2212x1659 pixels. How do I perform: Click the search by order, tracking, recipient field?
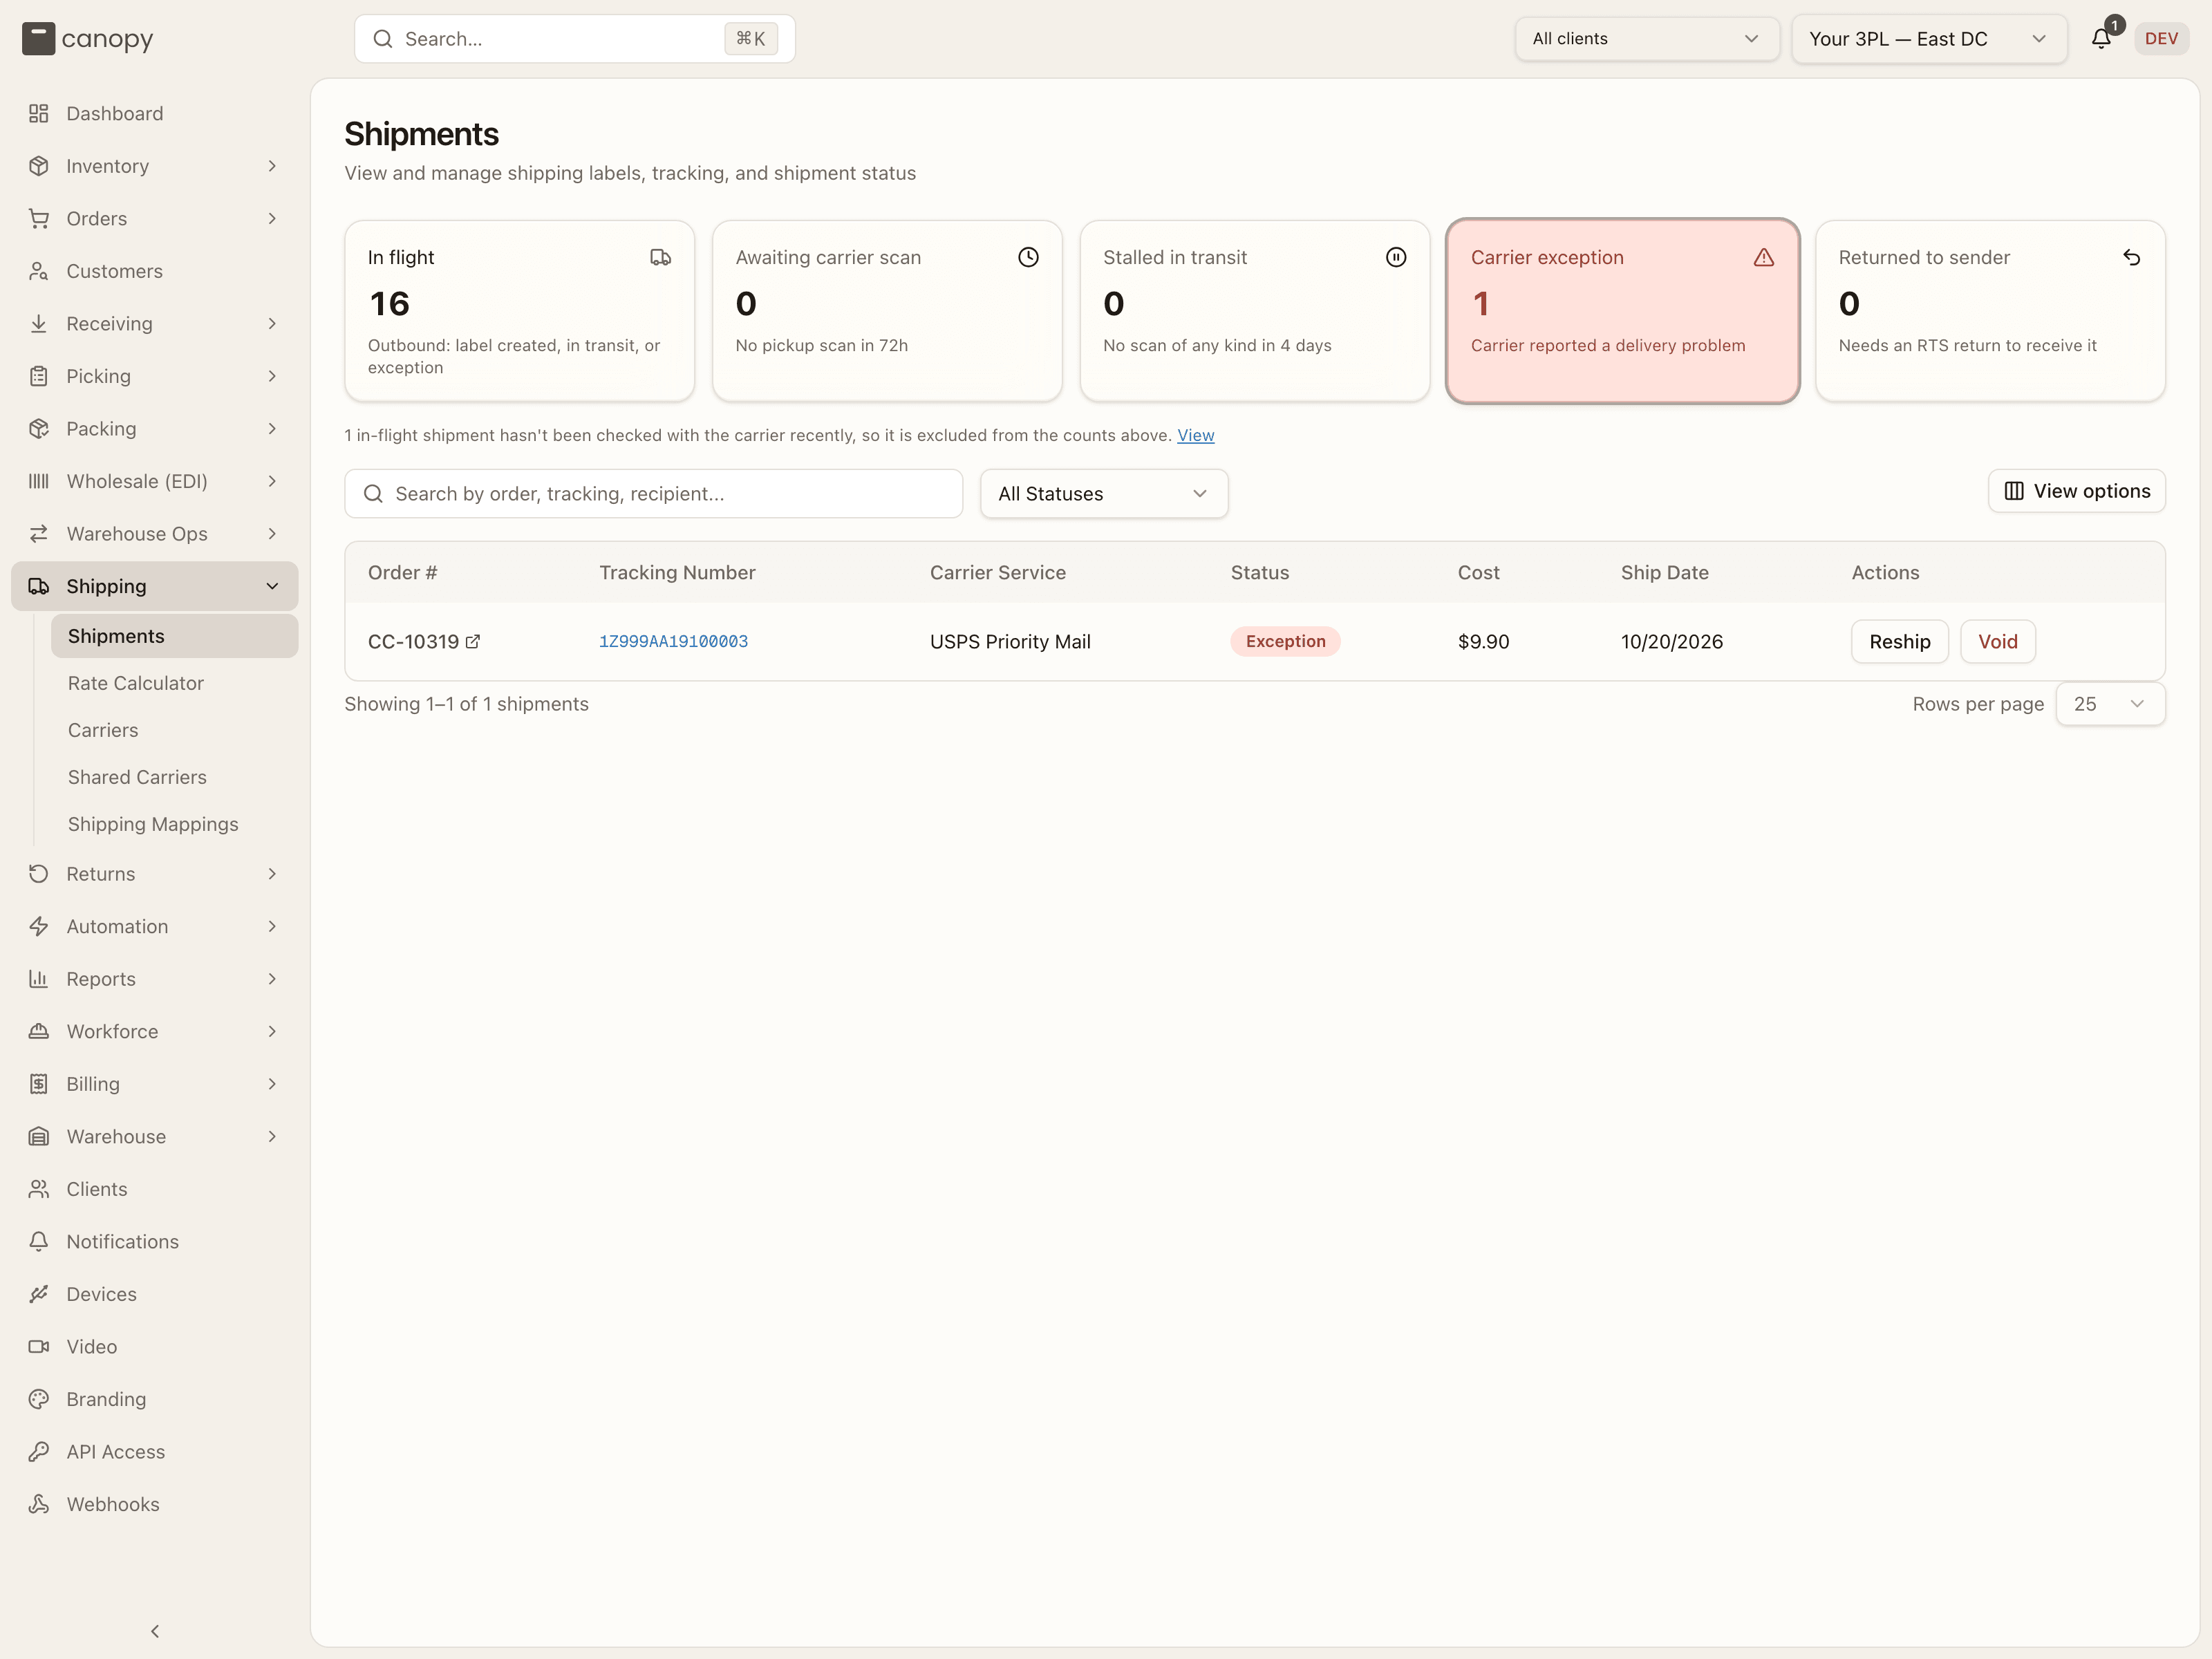tap(654, 494)
